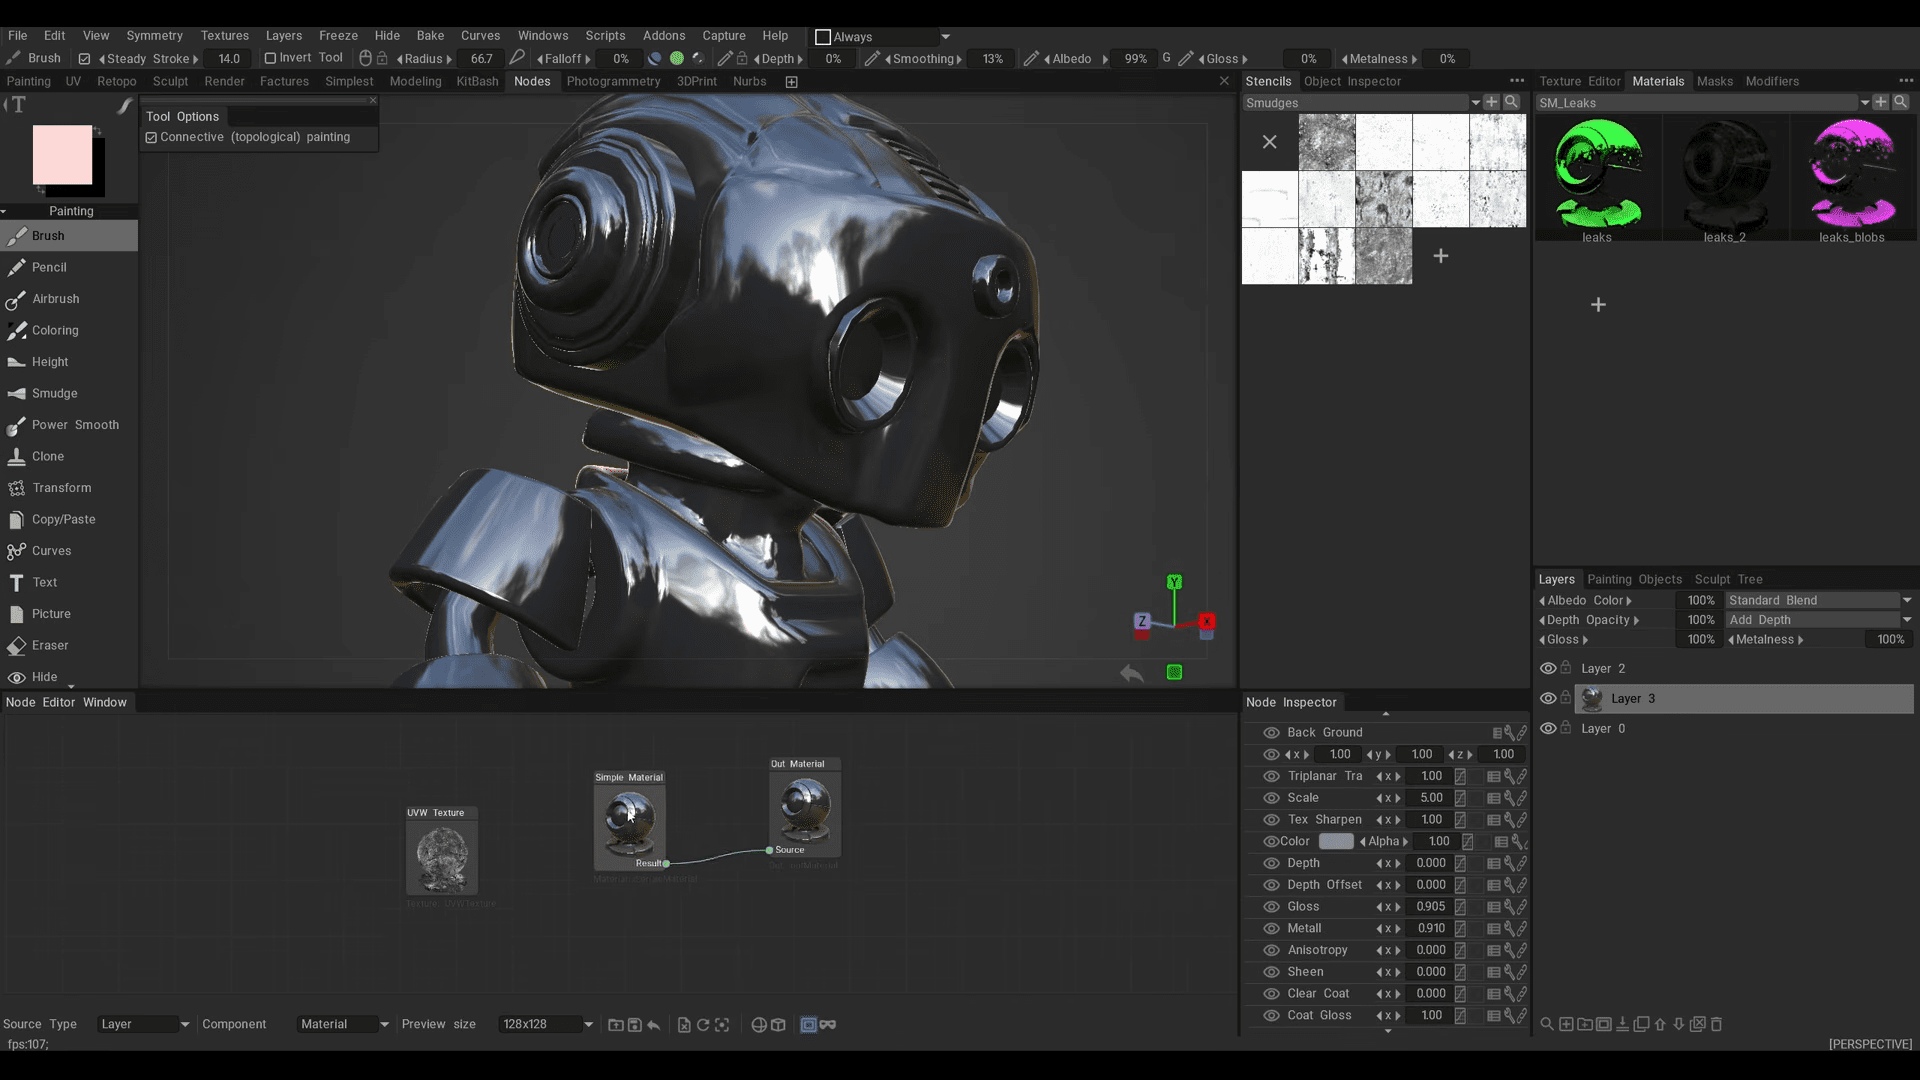Image resolution: width=1920 pixels, height=1080 pixels.
Task: Toggle Connective (topological) painting checkbox
Action: pyautogui.click(x=151, y=137)
